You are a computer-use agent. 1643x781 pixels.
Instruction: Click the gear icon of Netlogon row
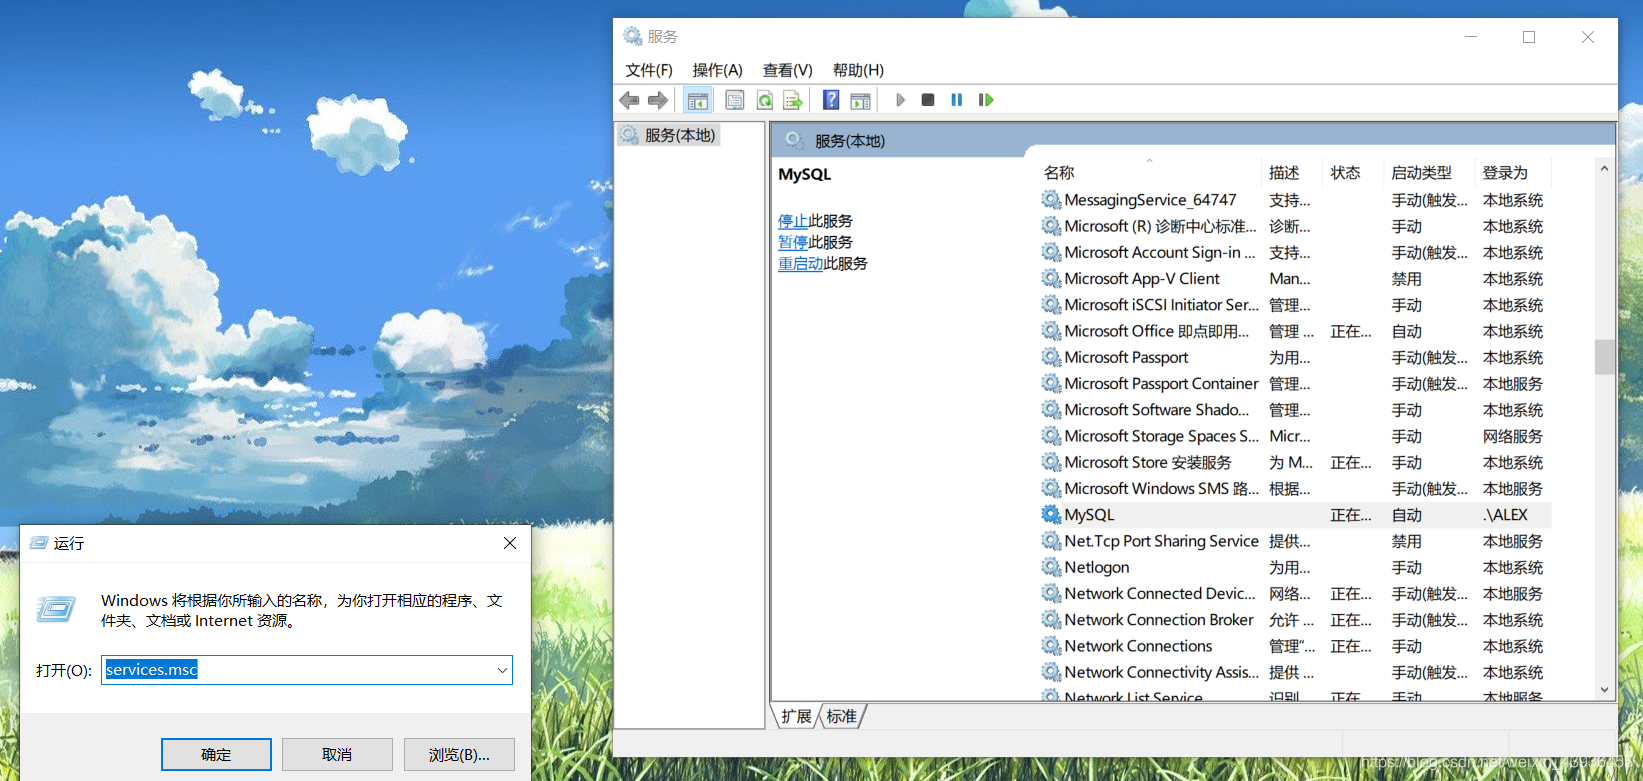(x=1051, y=567)
